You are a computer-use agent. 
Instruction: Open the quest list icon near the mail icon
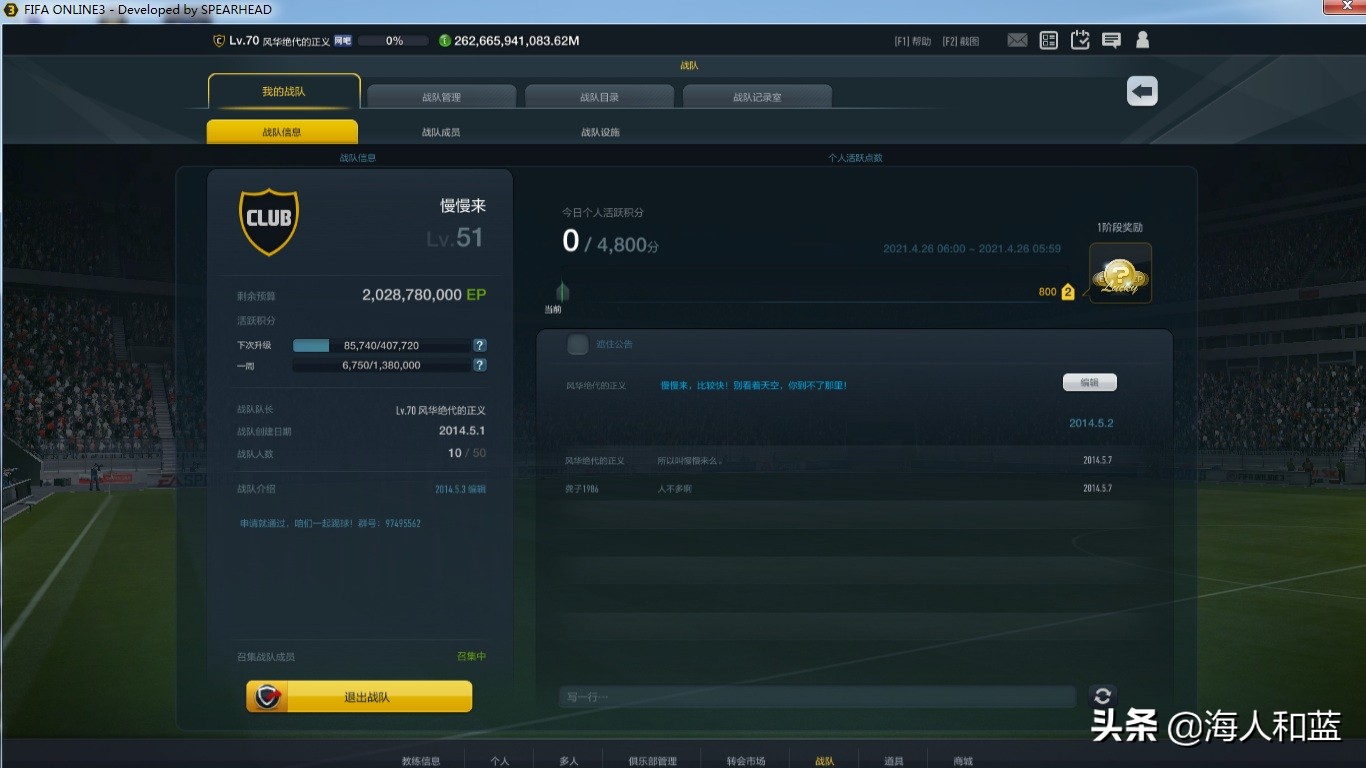pyautogui.click(x=1048, y=40)
